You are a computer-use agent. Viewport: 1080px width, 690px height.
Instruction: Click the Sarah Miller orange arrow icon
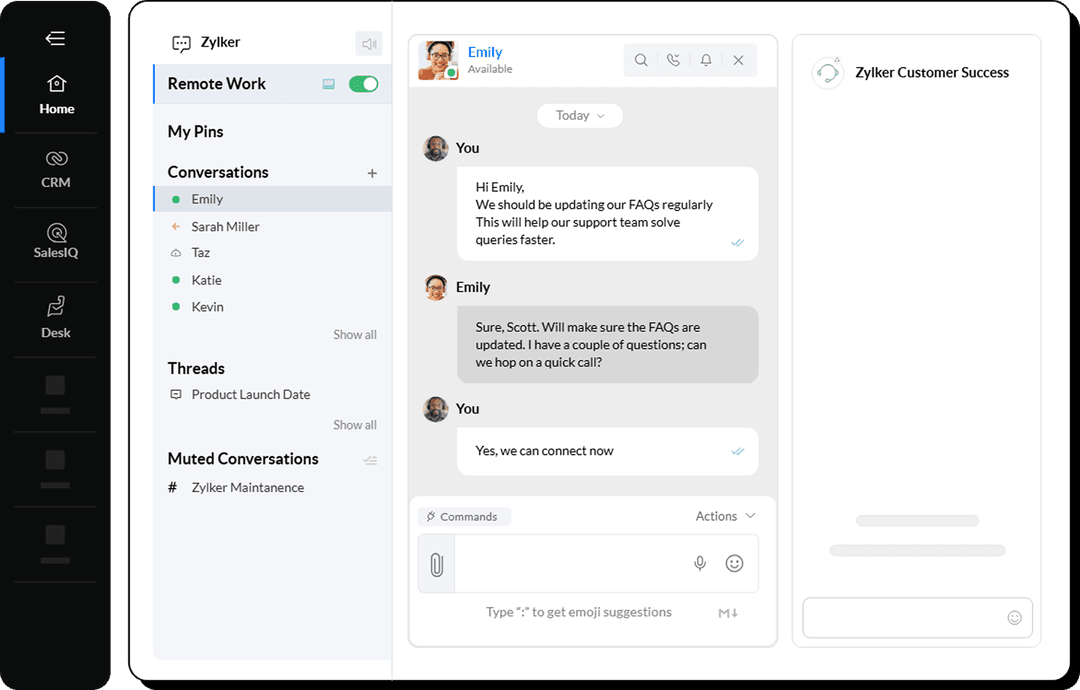click(176, 227)
